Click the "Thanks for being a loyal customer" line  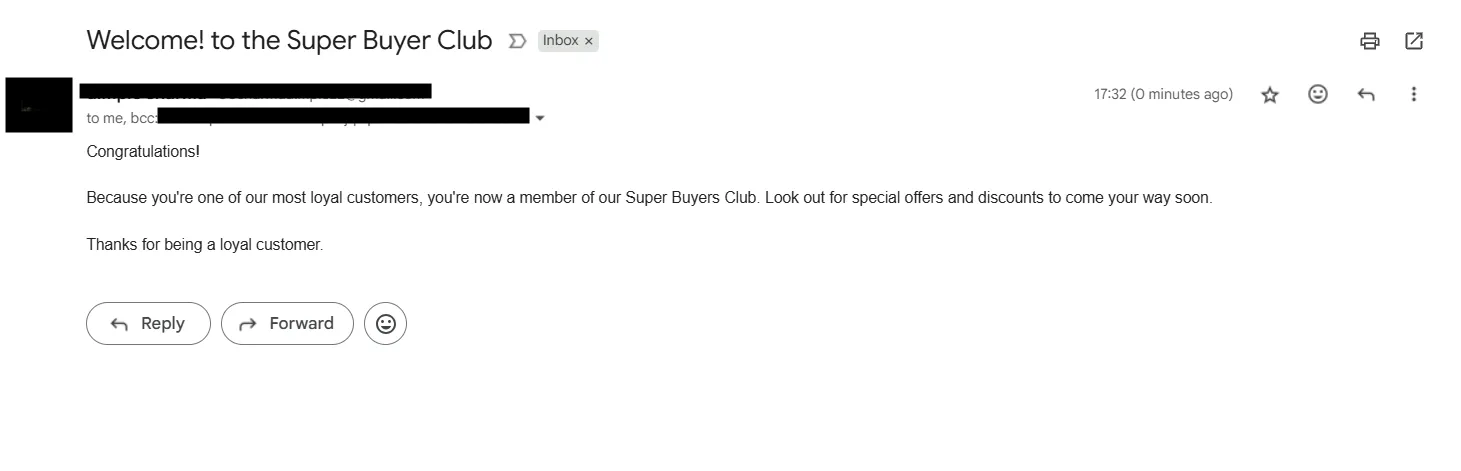click(x=205, y=244)
